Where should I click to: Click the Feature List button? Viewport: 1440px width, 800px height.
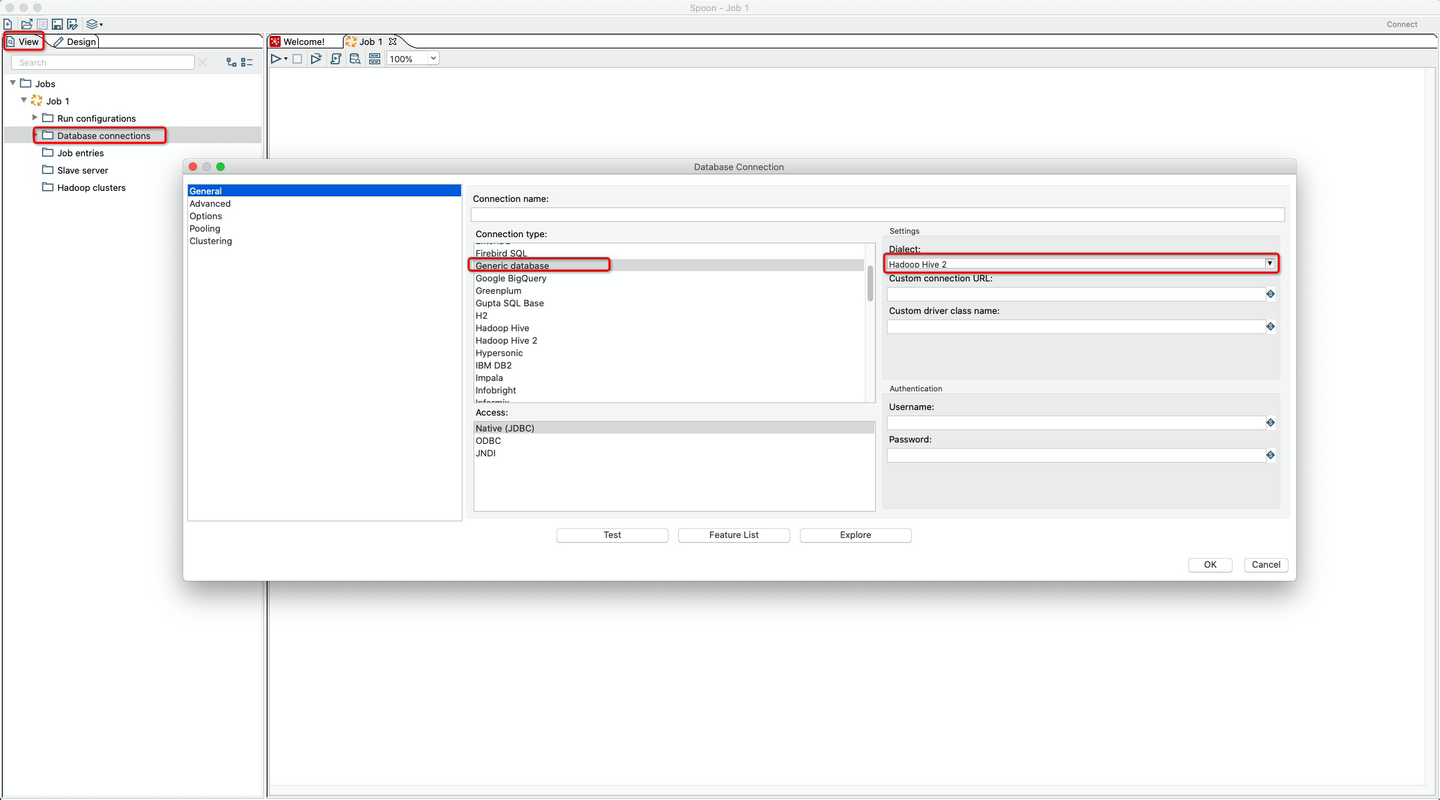pos(734,535)
